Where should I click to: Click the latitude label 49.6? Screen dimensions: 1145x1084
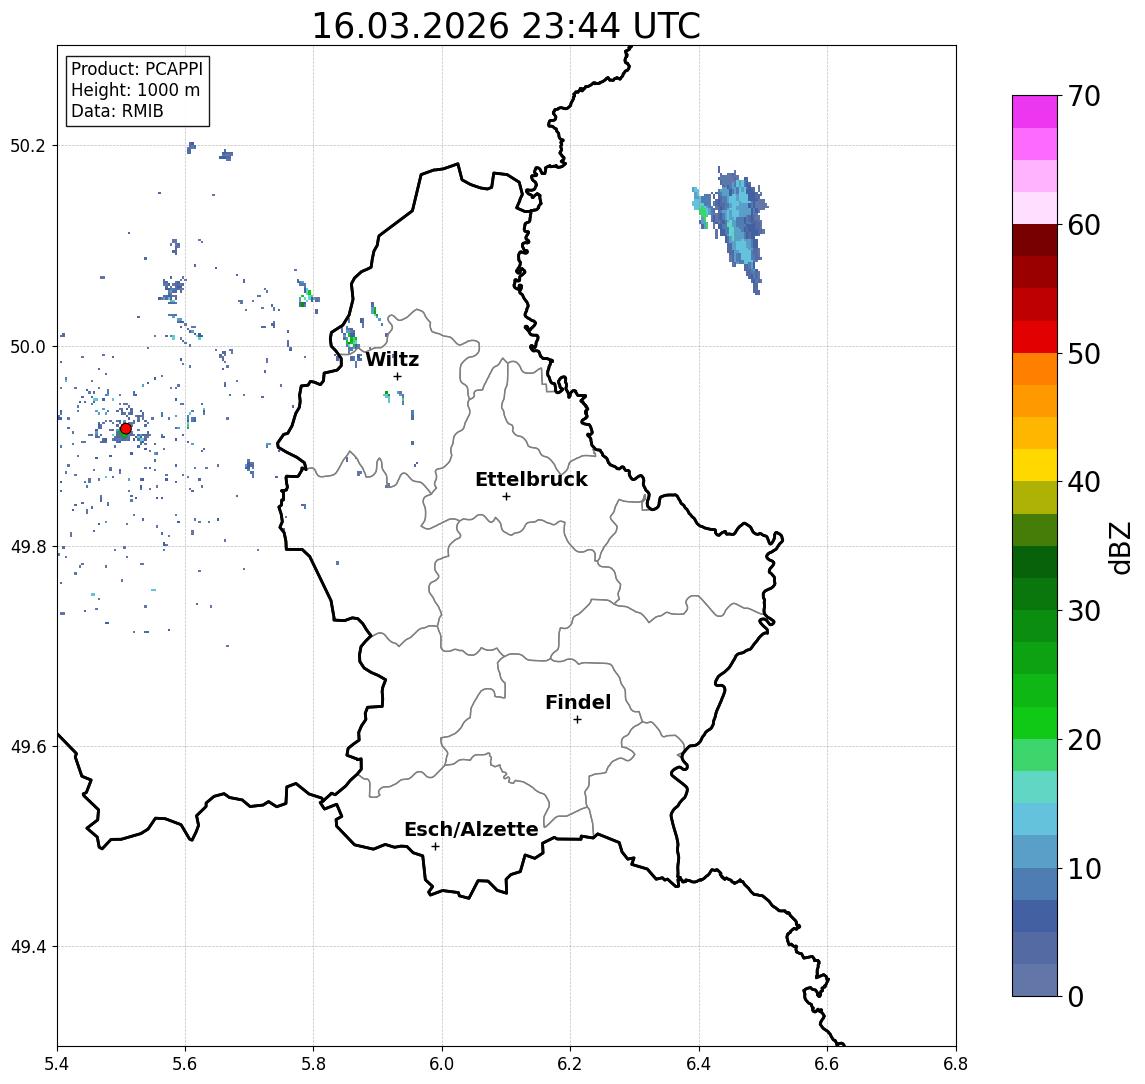pos(28,747)
